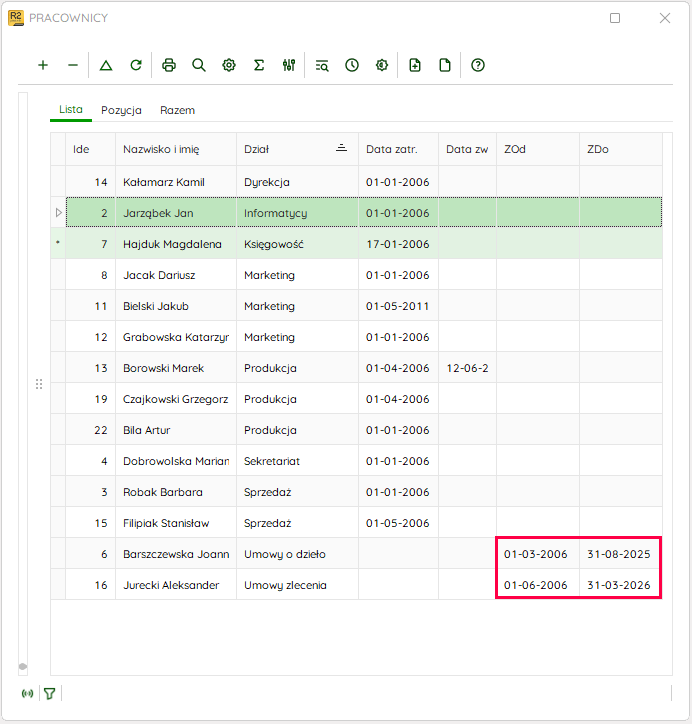This screenshot has height=724, width=692.
Task: Select Dobrowolska Marian name cell
Action: (x=176, y=460)
